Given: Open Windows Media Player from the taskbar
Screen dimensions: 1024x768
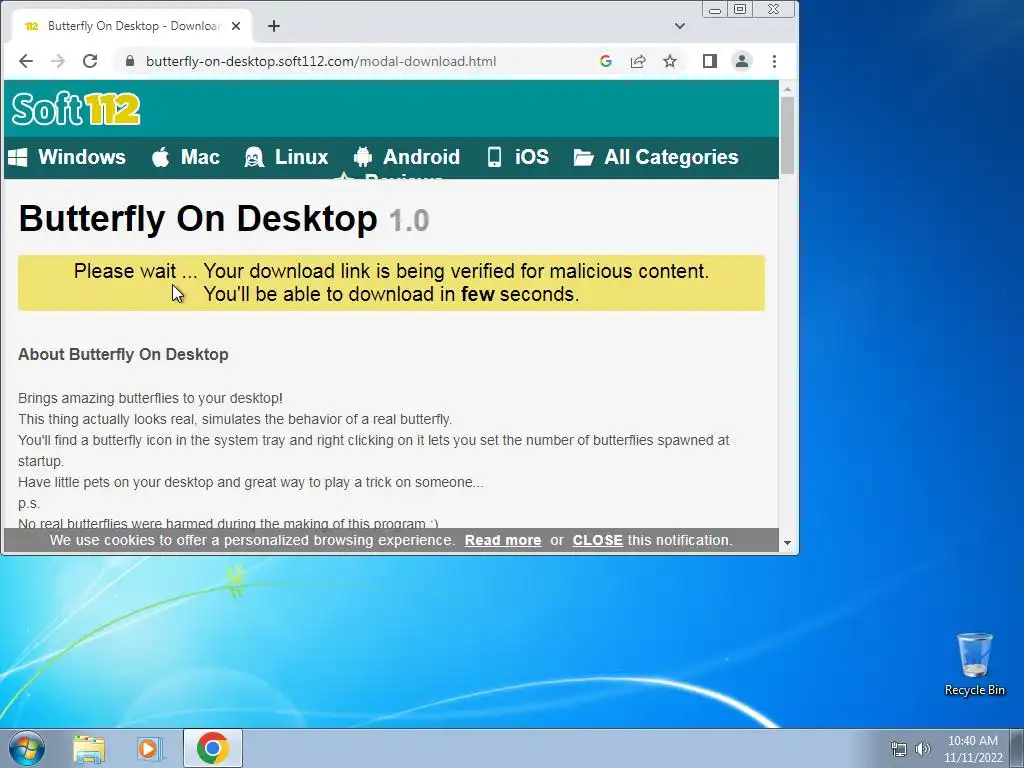Looking at the screenshot, I should click(x=150, y=748).
